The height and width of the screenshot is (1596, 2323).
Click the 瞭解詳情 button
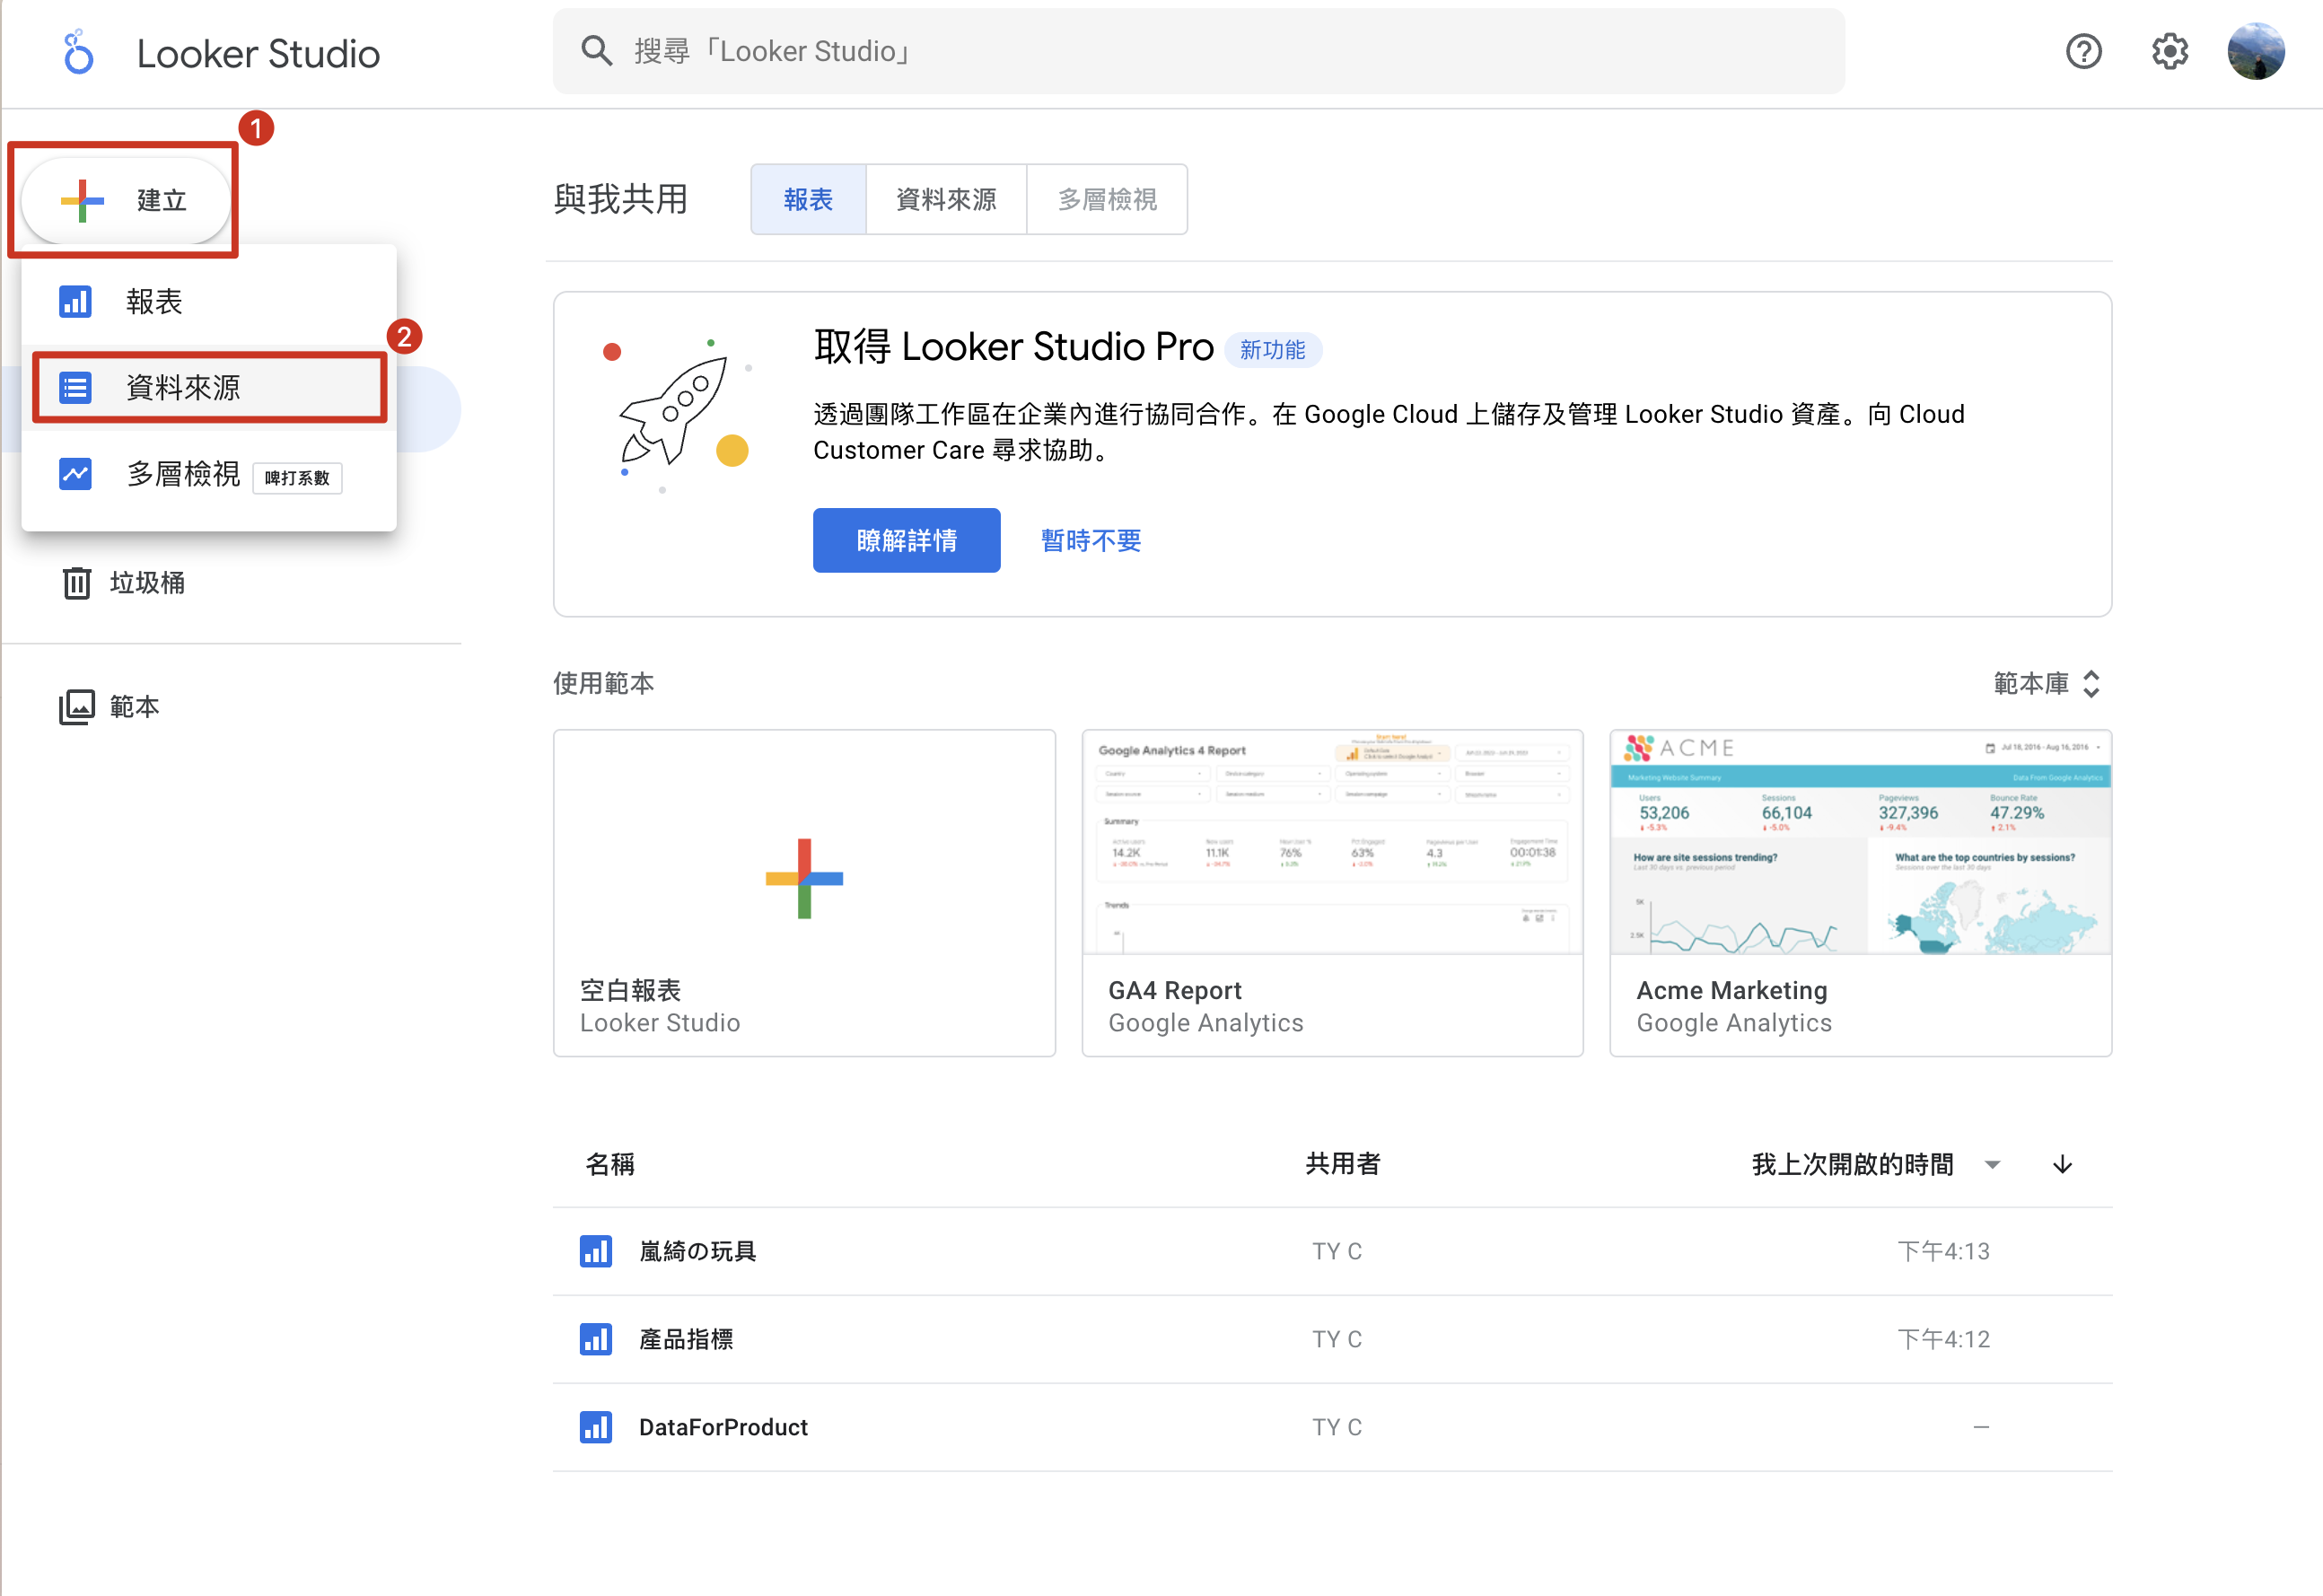[906, 540]
